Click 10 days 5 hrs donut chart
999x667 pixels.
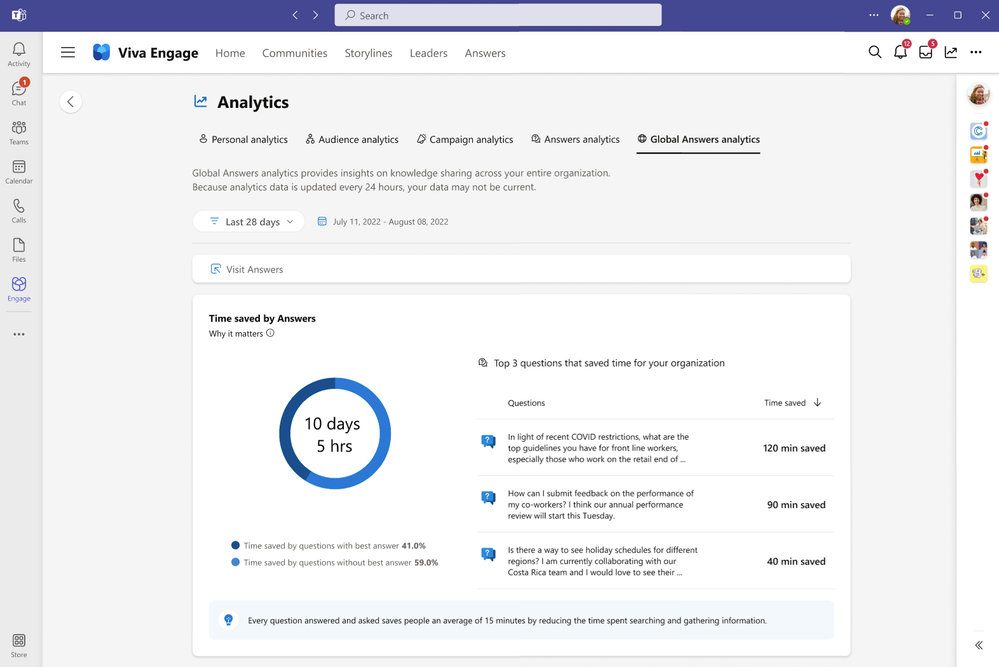[334, 434]
